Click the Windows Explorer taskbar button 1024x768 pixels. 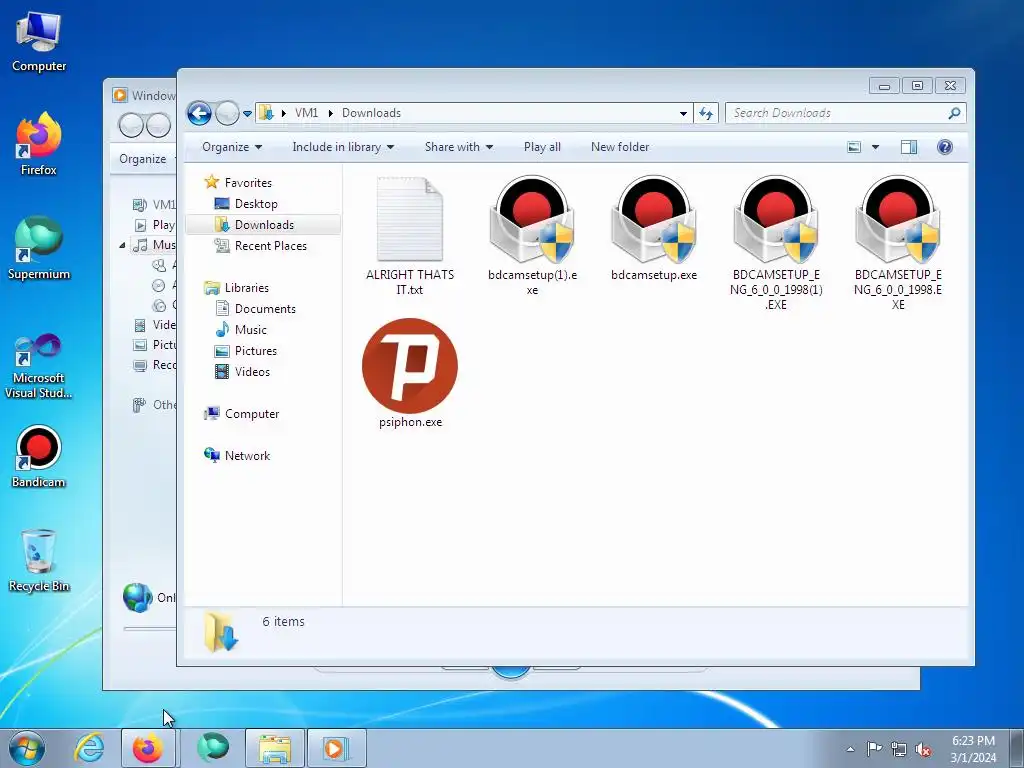coord(274,748)
